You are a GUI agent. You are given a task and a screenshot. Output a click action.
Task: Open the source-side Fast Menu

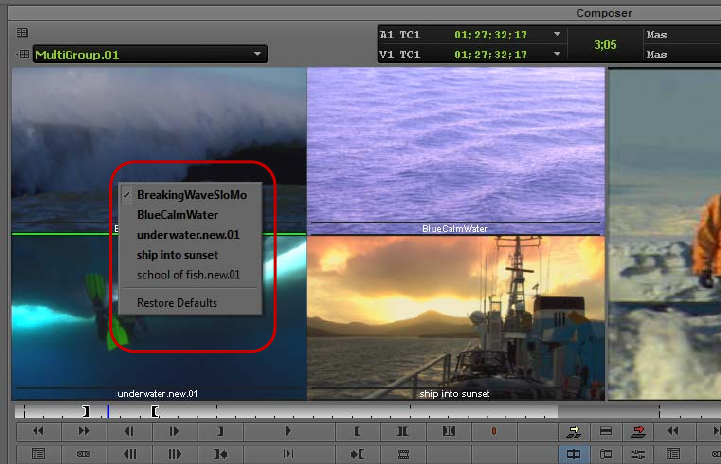39,454
